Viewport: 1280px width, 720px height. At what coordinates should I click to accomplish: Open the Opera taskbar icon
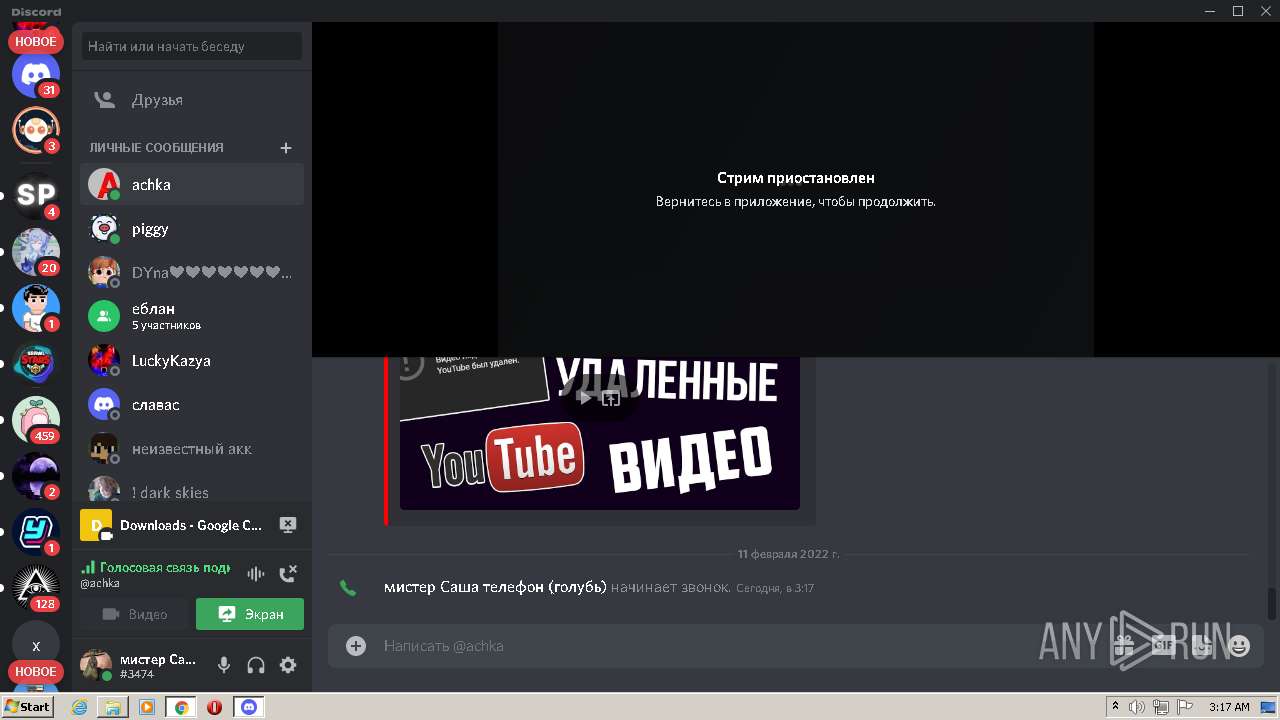click(215, 707)
